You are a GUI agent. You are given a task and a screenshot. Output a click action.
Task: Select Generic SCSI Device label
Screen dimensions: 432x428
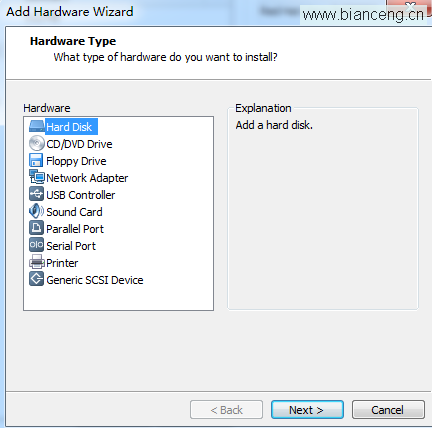click(95, 280)
